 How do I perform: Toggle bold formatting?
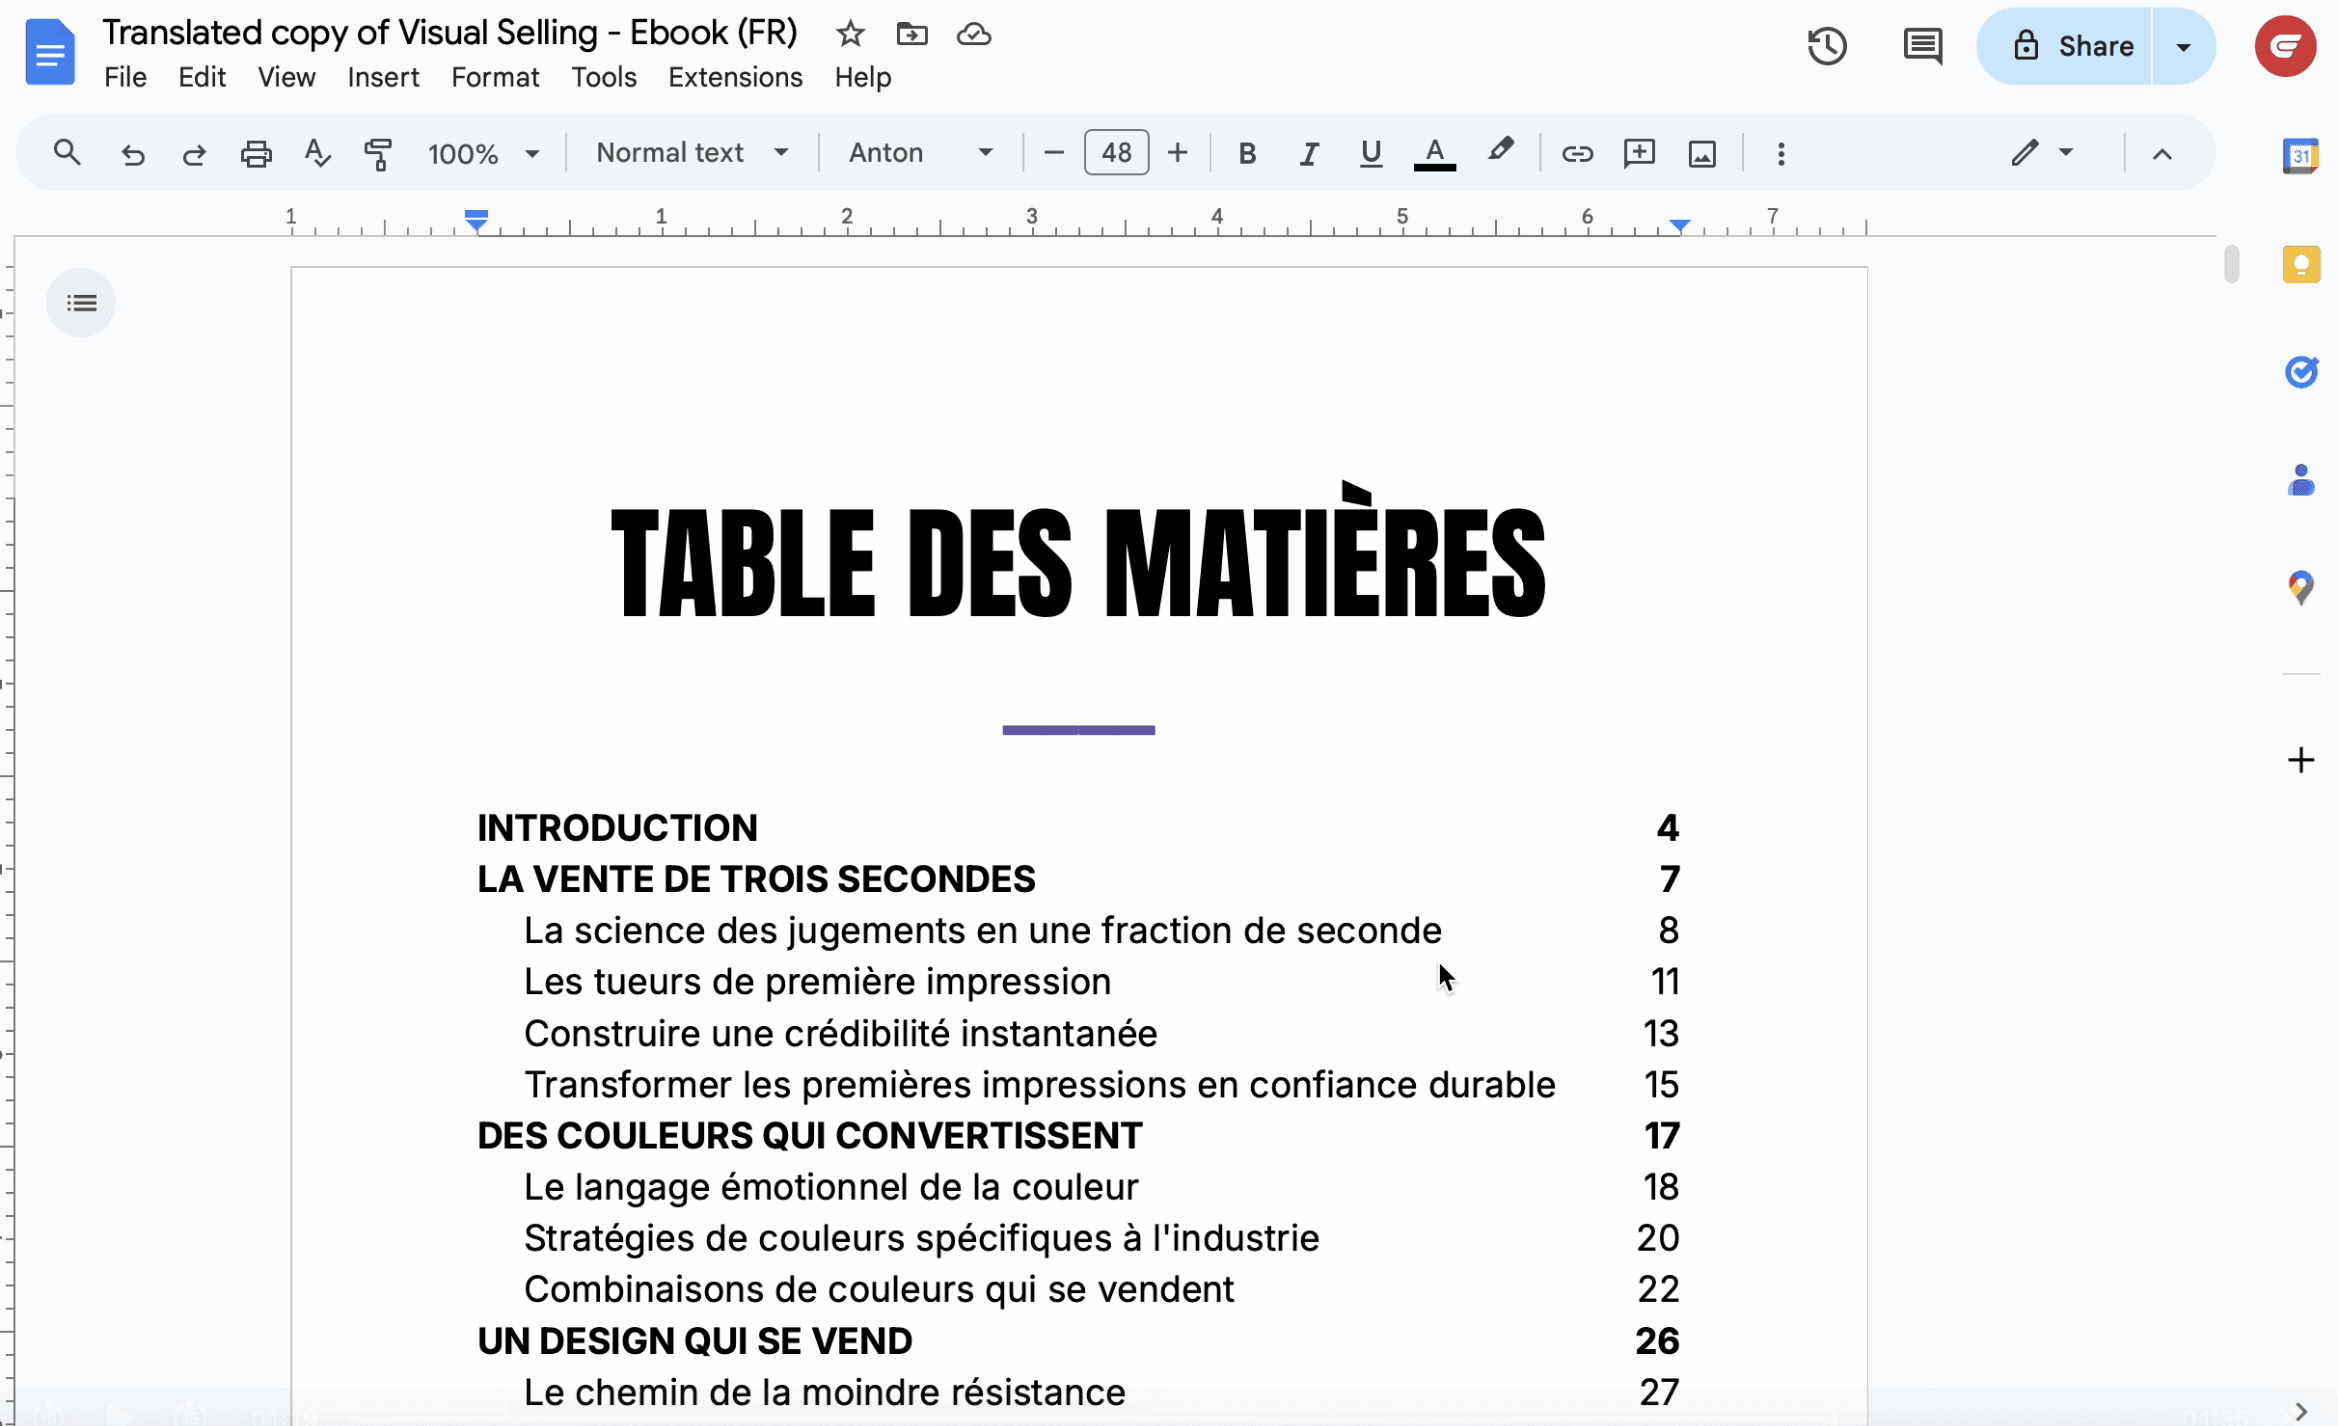1246,153
